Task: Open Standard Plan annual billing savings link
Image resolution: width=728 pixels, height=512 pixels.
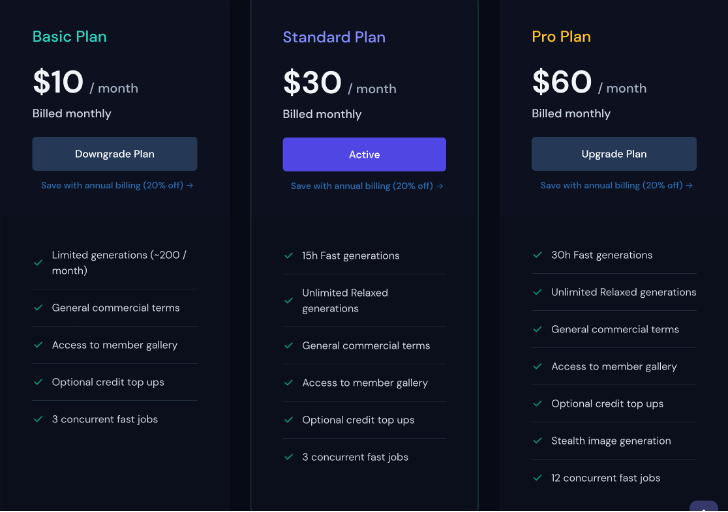Action: (367, 186)
